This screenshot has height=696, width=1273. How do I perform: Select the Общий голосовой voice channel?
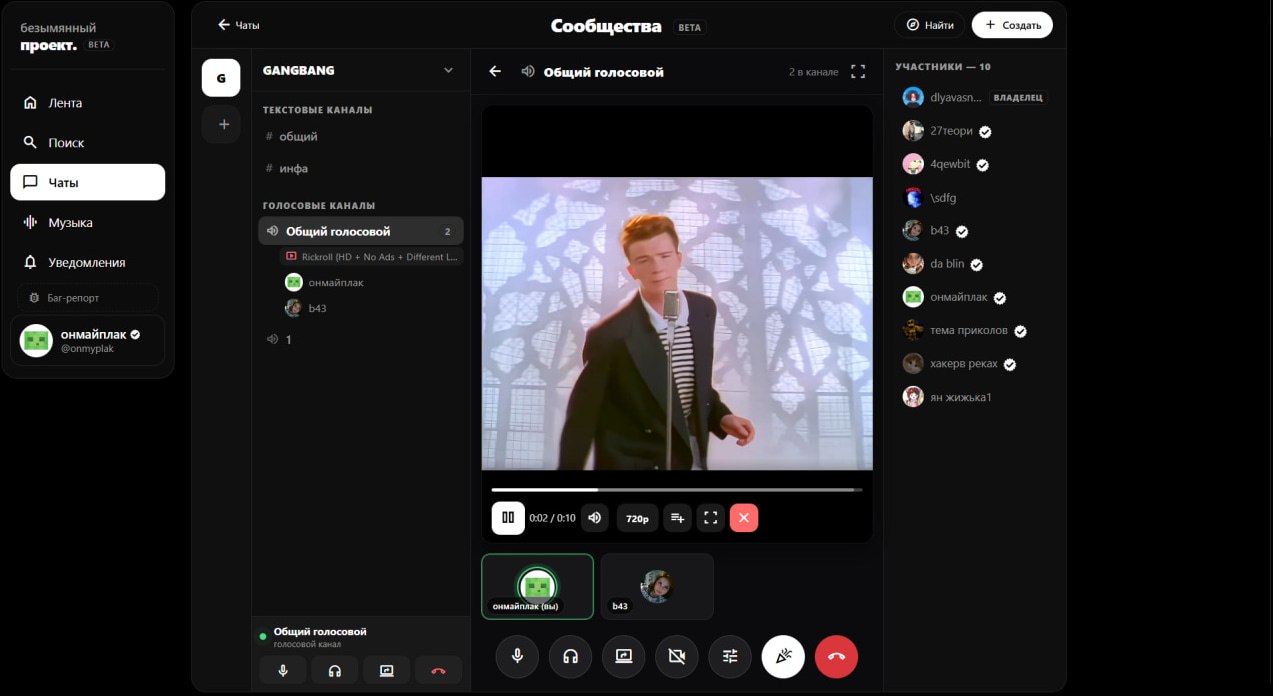coord(360,231)
